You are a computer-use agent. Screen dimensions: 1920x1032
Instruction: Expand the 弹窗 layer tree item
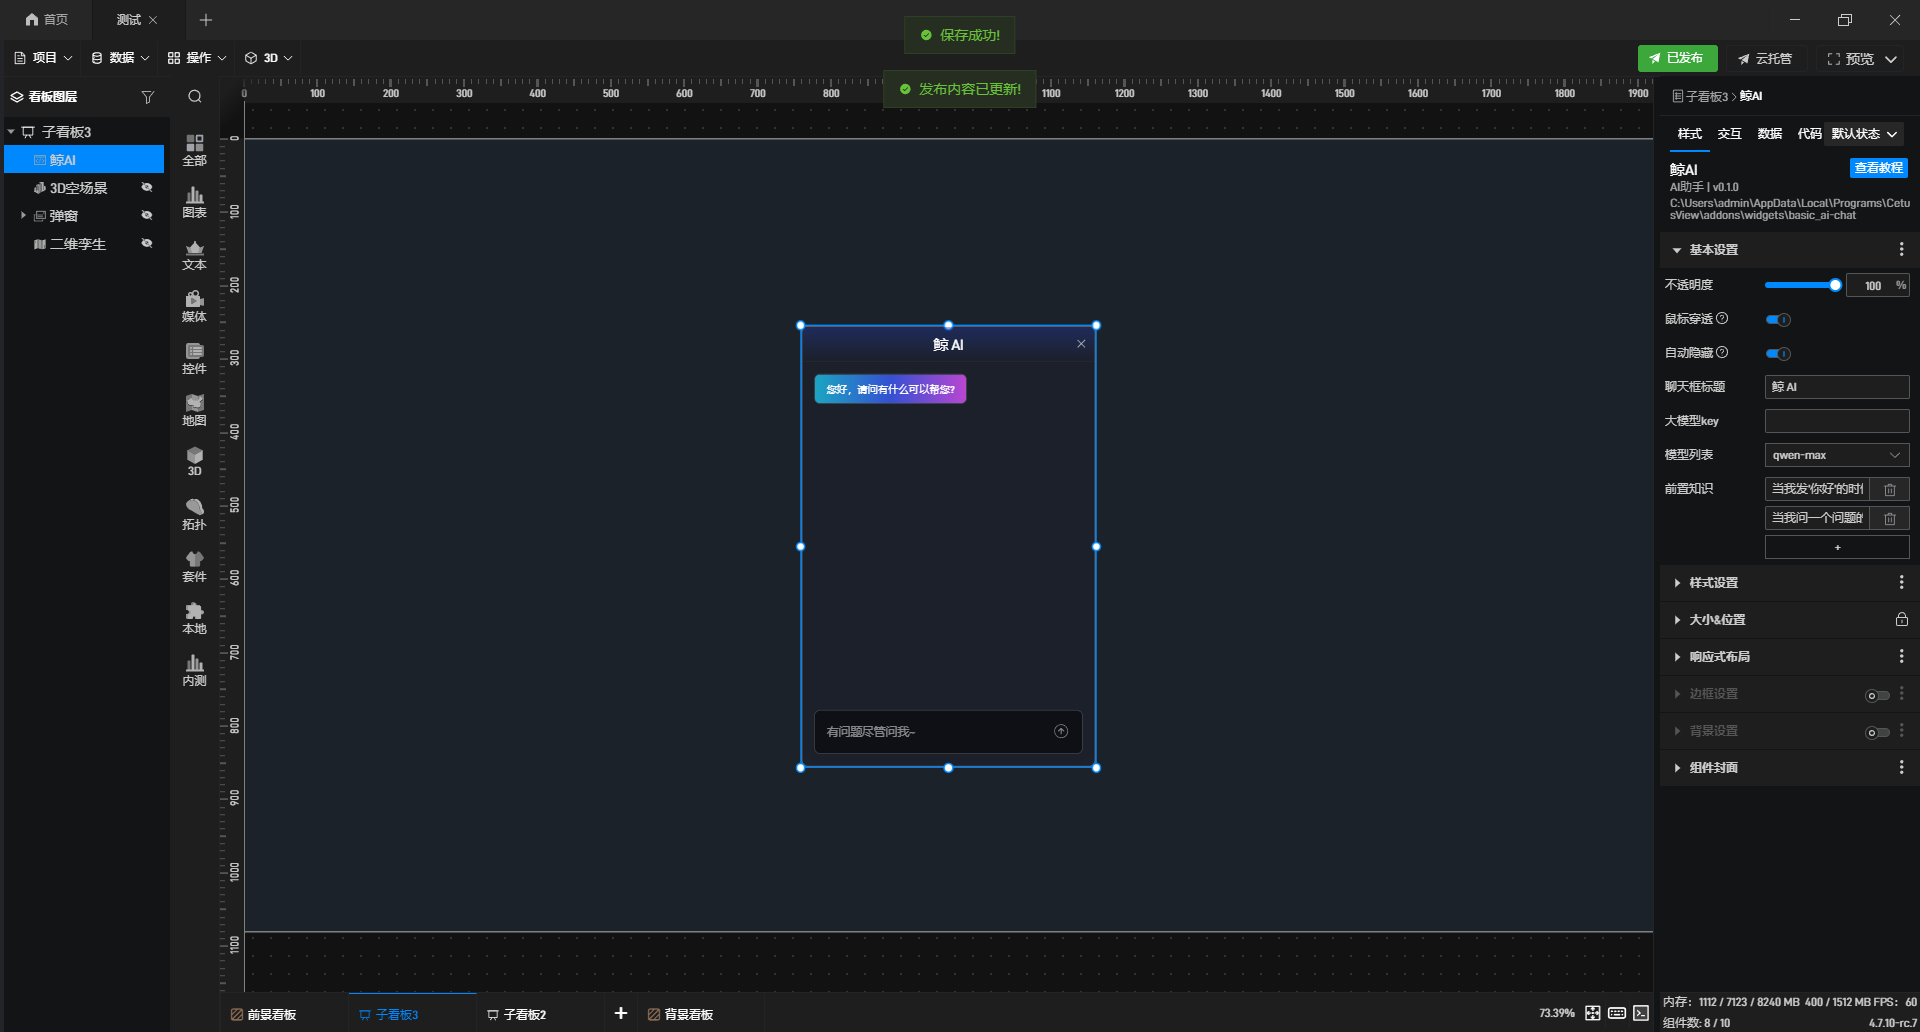click(x=23, y=216)
